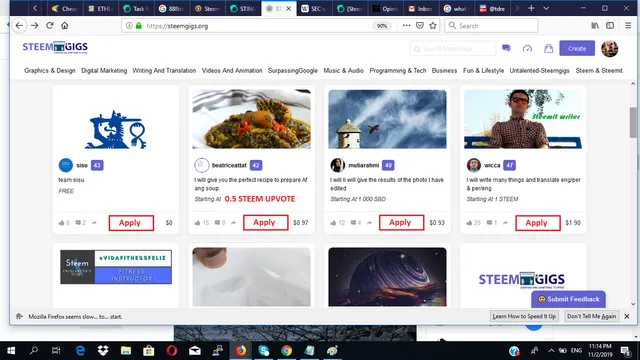The image size is (640, 360).
Task: Open page actions three-dot menu
Action: click(x=406, y=26)
